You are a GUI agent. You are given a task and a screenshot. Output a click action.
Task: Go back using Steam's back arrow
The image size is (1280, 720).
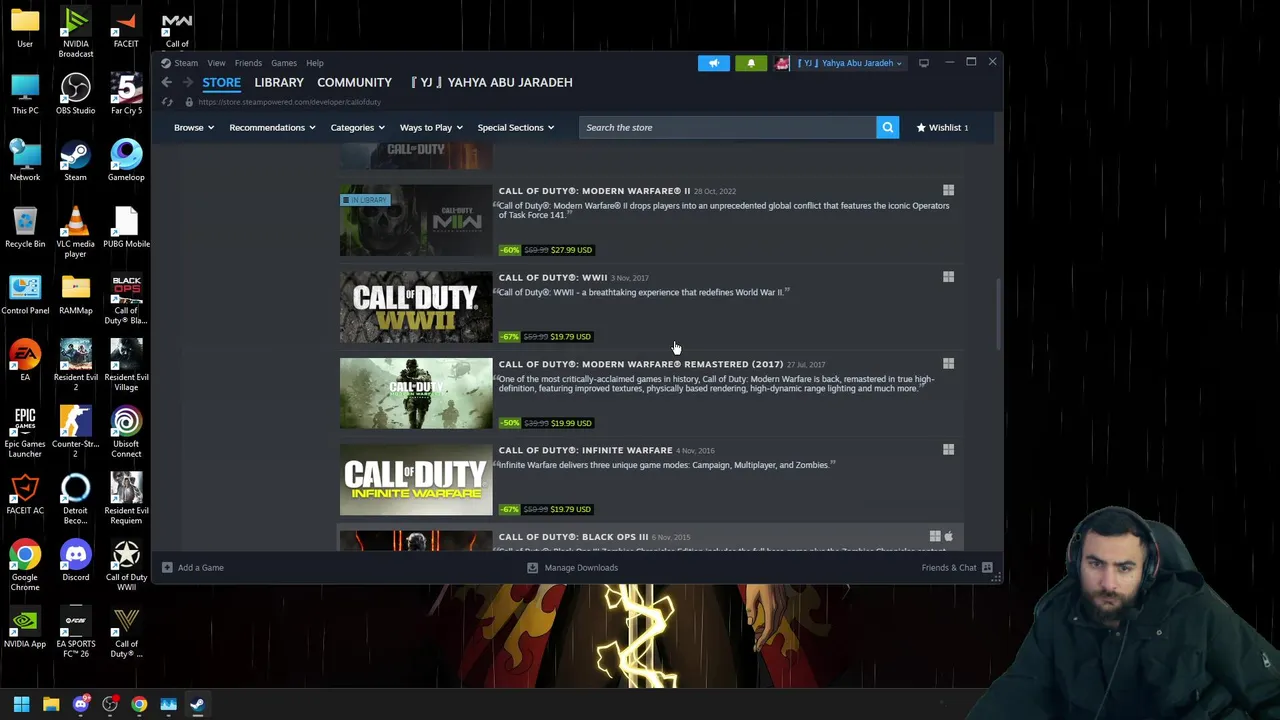pos(167,82)
